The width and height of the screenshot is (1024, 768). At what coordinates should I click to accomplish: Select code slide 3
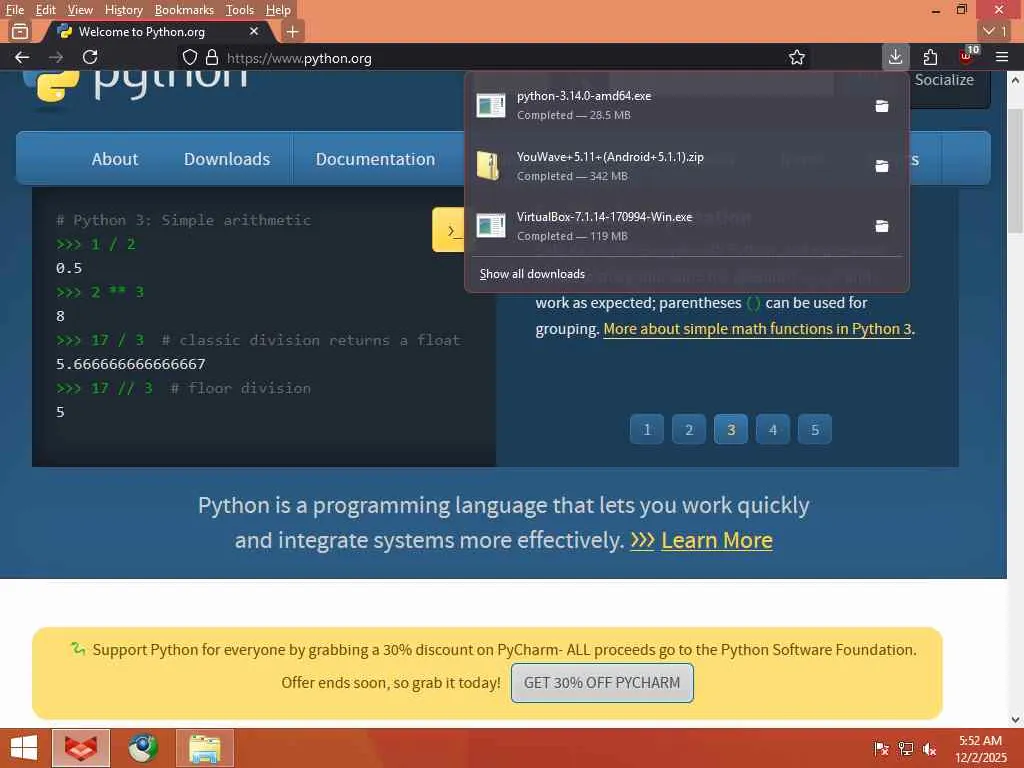pyautogui.click(x=731, y=429)
